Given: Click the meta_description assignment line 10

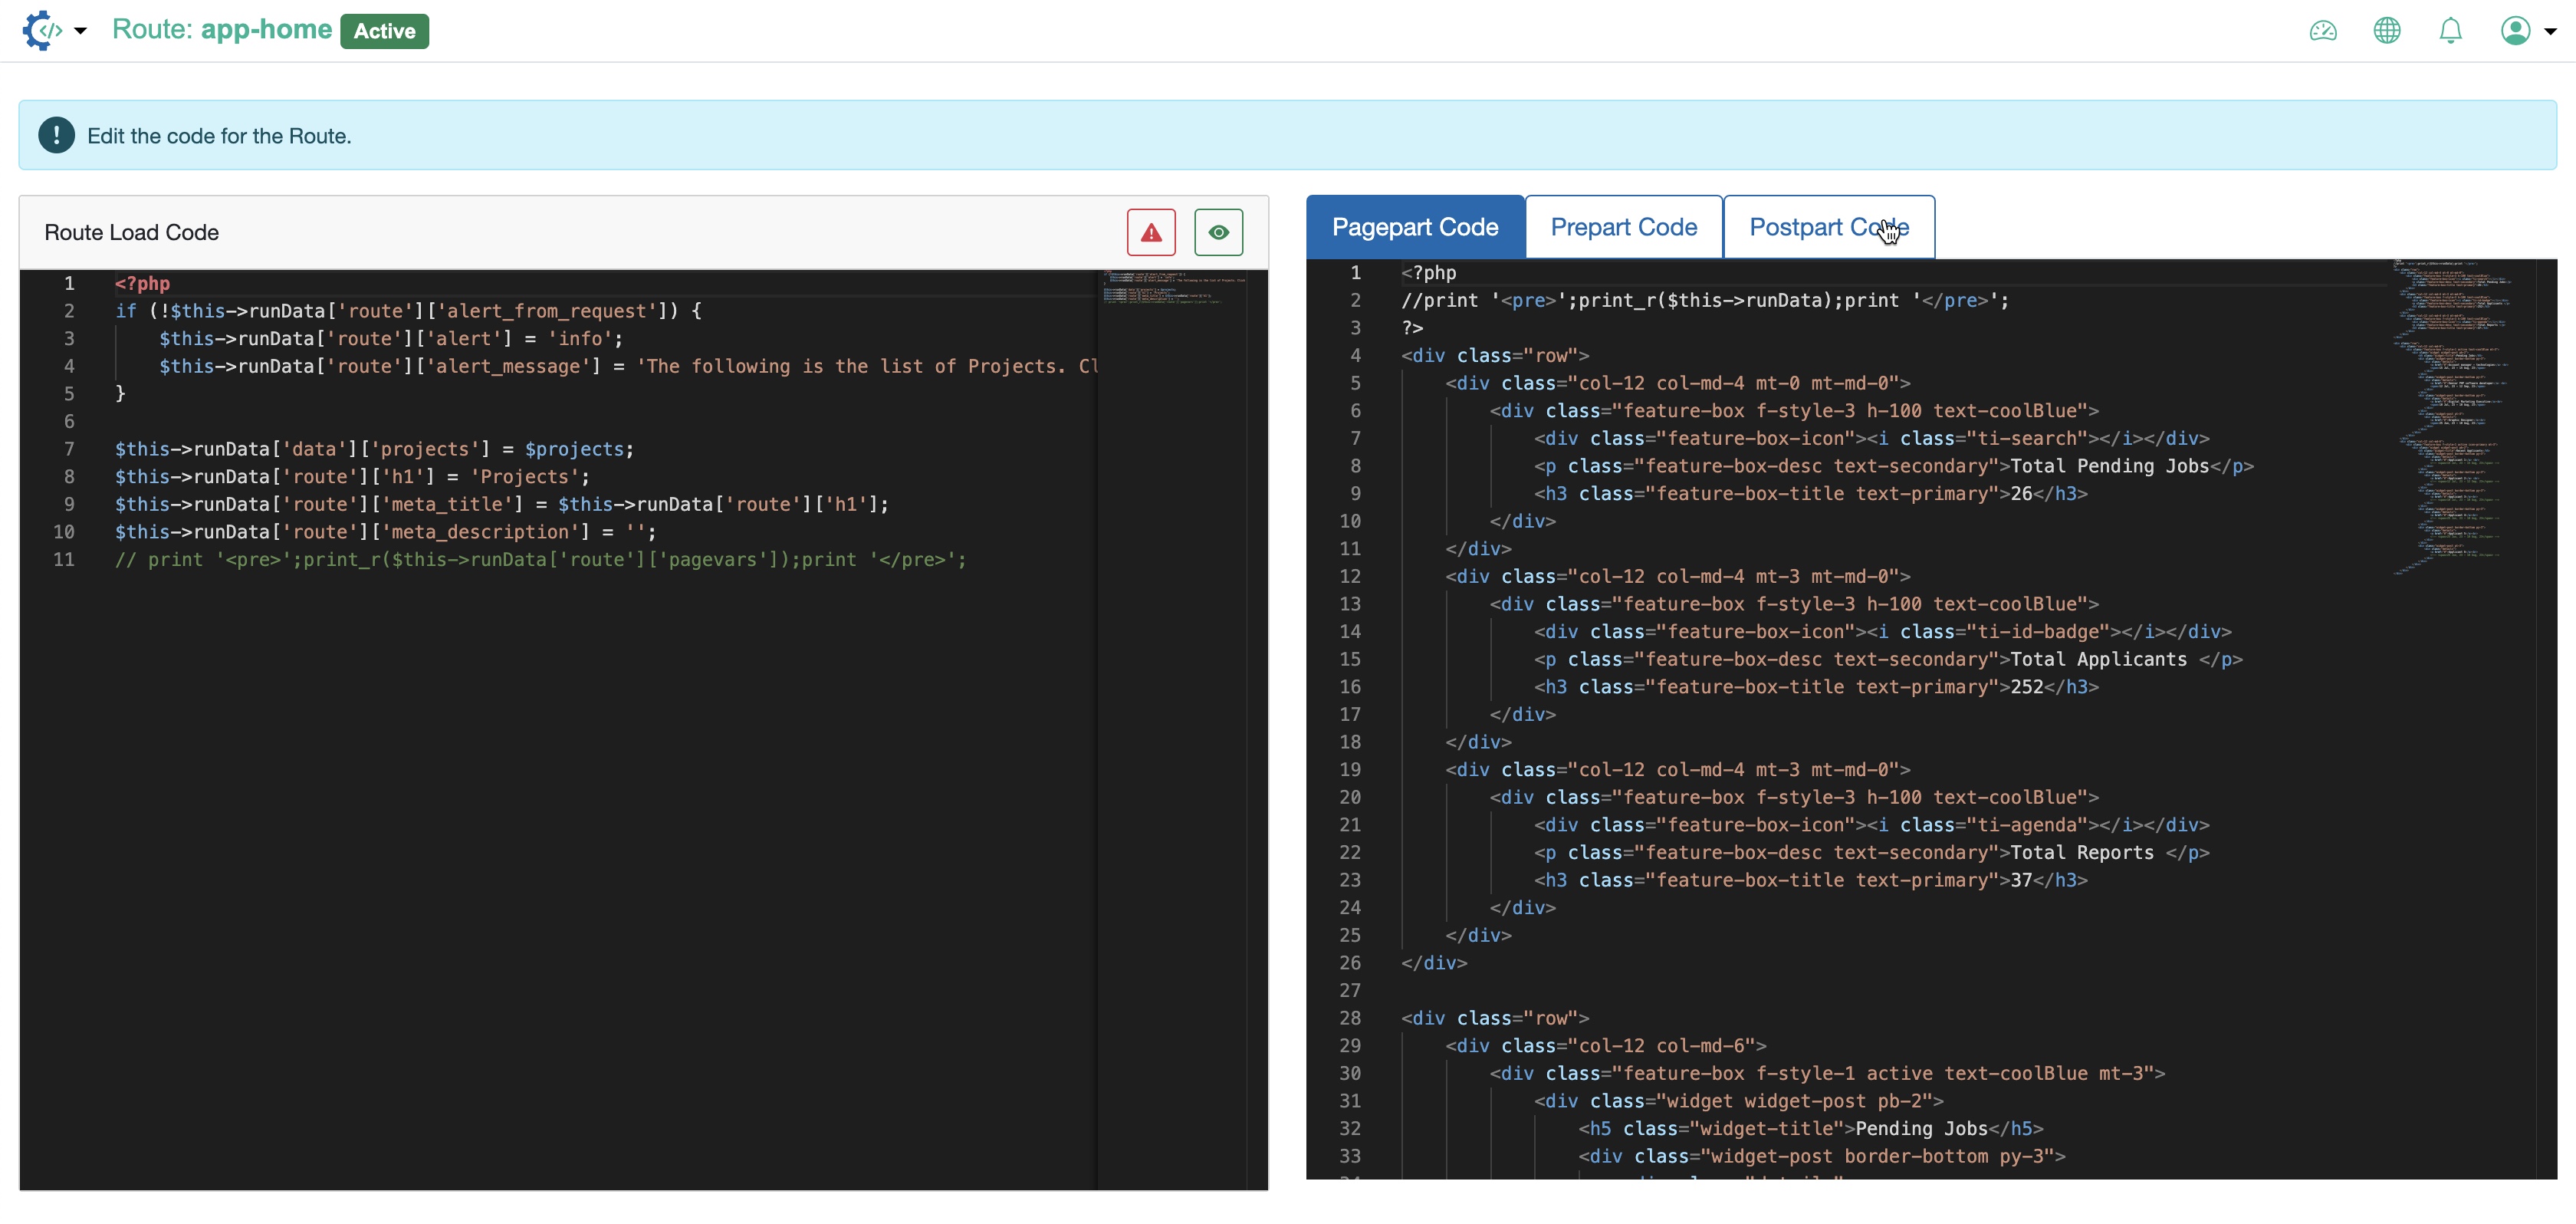Looking at the screenshot, I should point(385,531).
